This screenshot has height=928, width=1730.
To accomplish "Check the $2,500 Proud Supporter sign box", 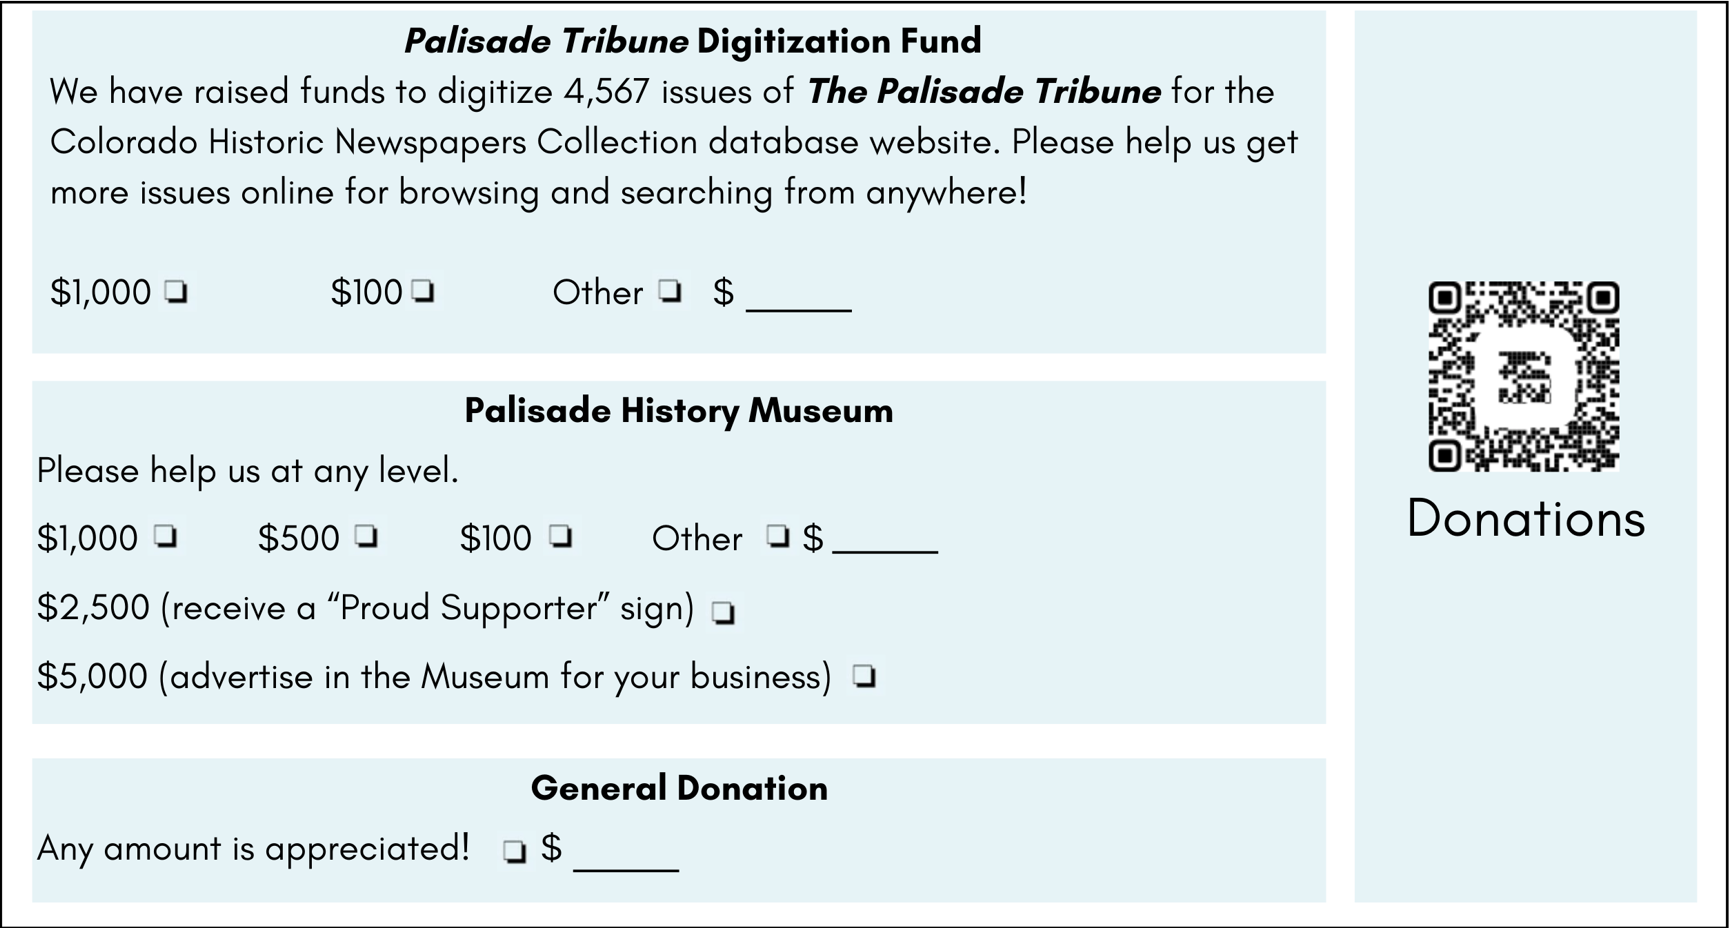I will point(723,613).
